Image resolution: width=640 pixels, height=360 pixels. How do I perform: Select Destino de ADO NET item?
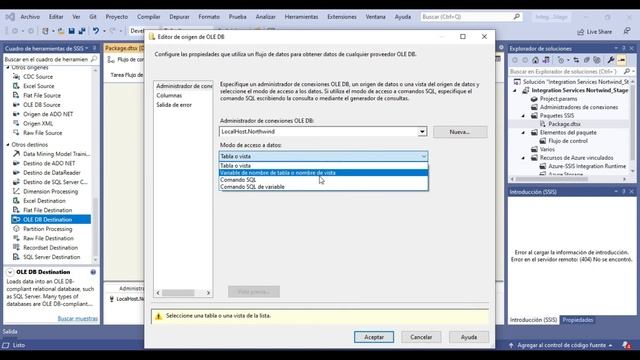coord(49,163)
